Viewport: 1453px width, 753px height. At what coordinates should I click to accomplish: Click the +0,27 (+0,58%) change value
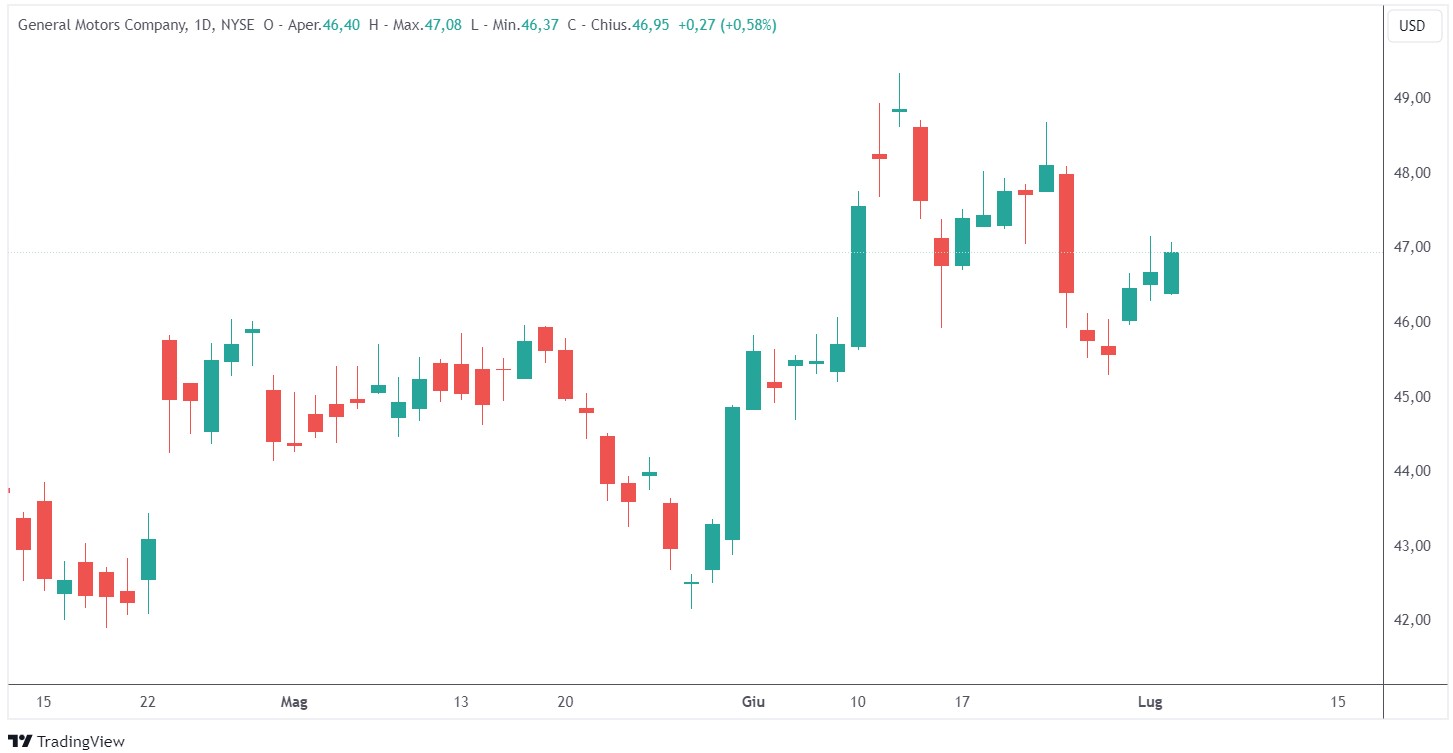pyautogui.click(x=727, y=25)
